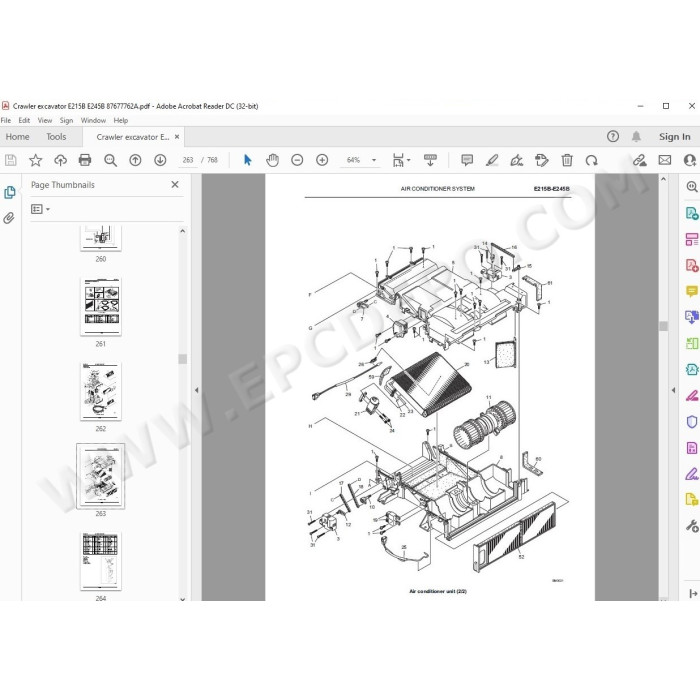
Task: Select page 264 thumbnail
Action: (x=101, y=561)
